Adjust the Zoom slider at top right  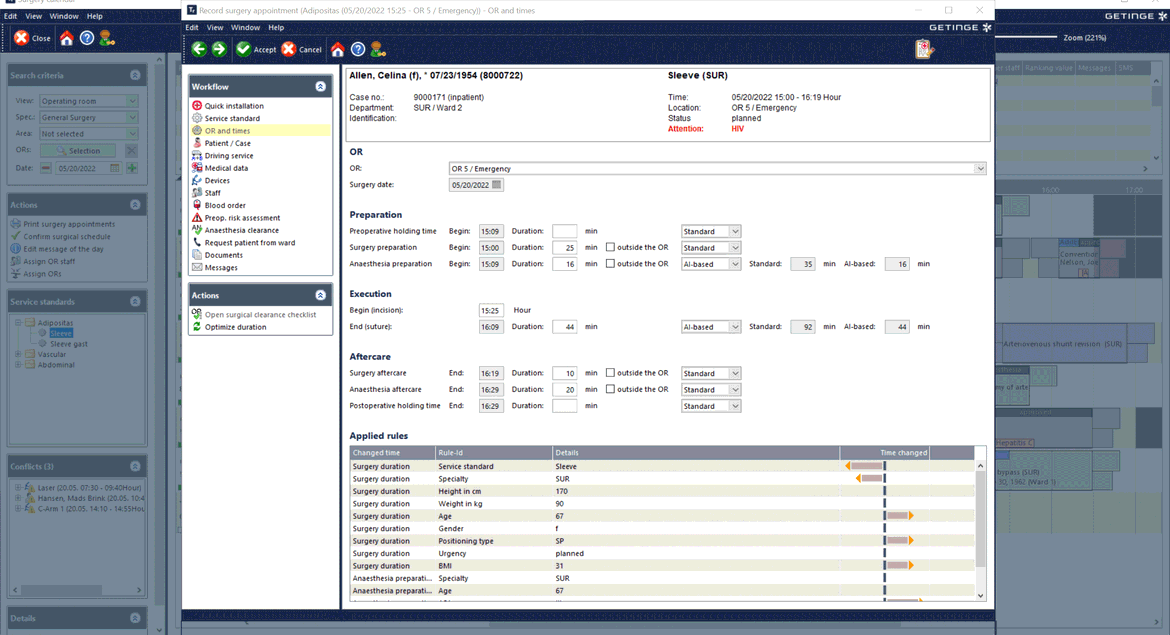coord(1025,37)
